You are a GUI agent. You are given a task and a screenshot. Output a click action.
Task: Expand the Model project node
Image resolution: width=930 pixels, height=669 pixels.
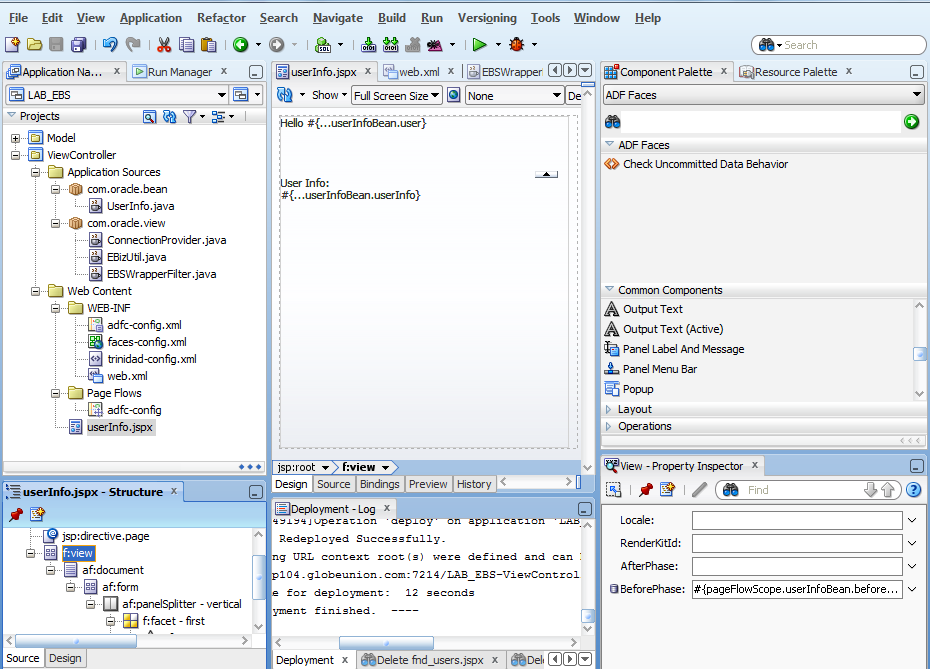16,138
